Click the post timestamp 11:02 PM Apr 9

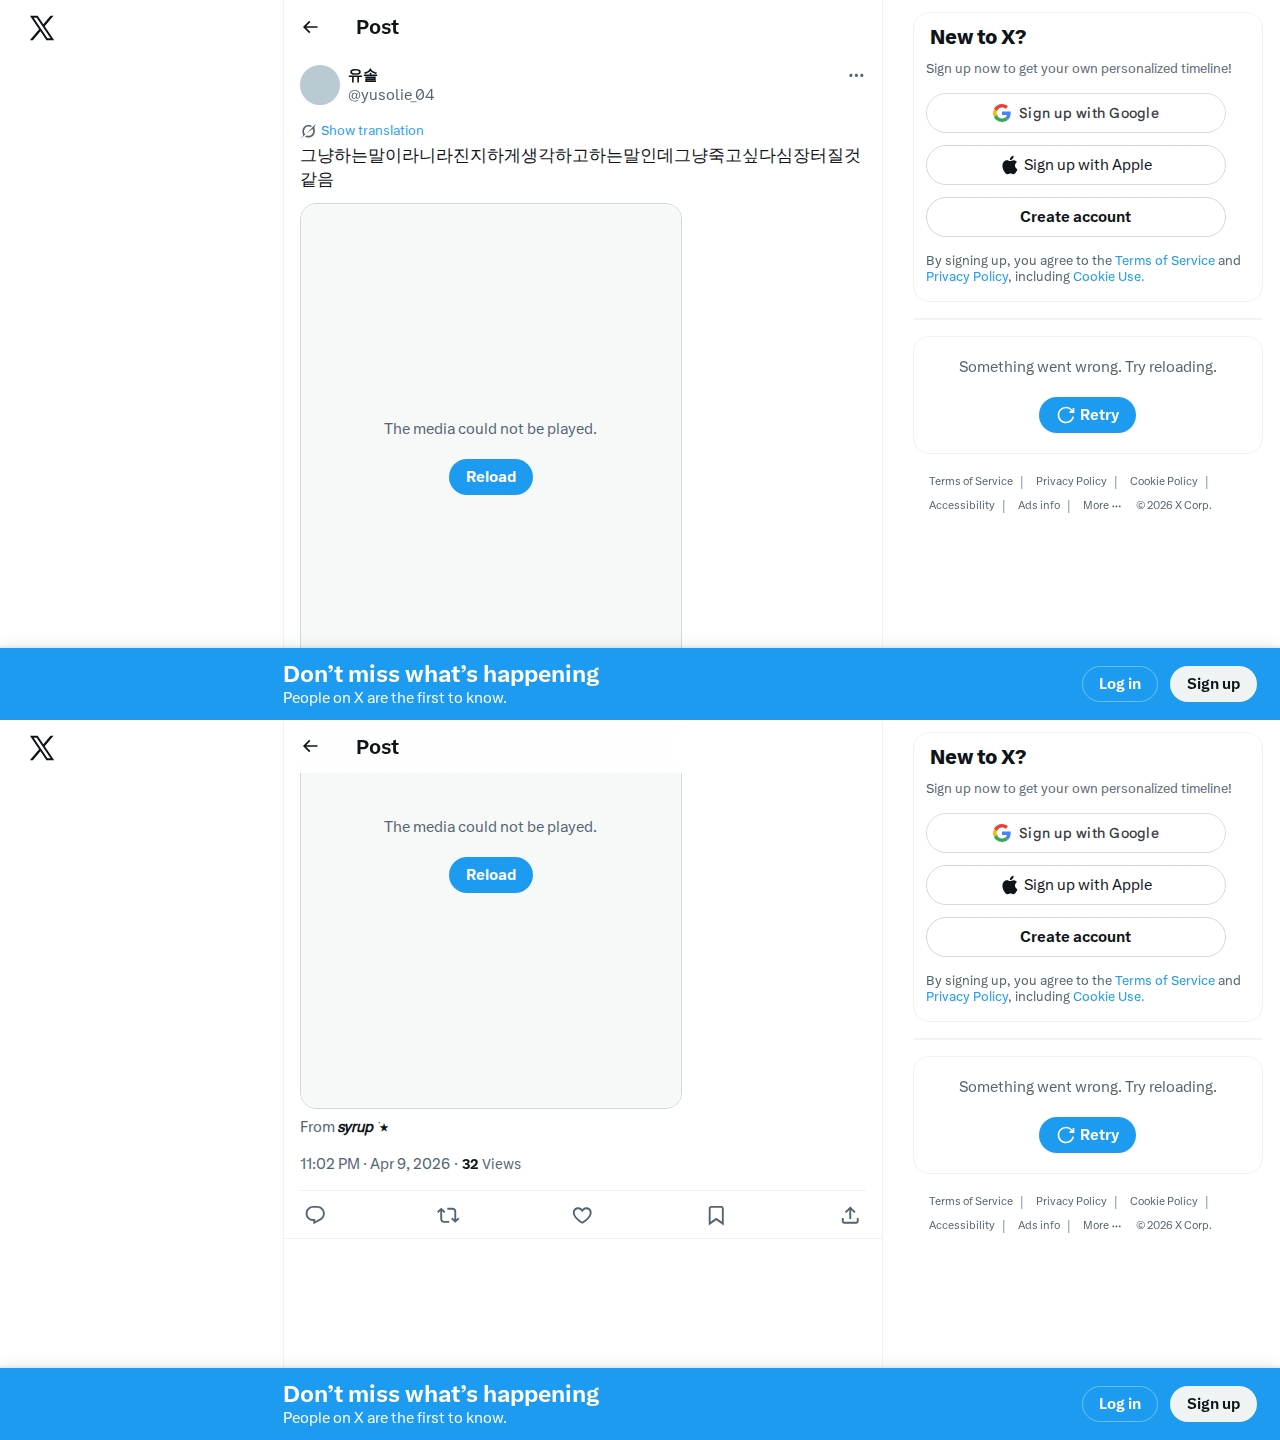coord(375,1164)
